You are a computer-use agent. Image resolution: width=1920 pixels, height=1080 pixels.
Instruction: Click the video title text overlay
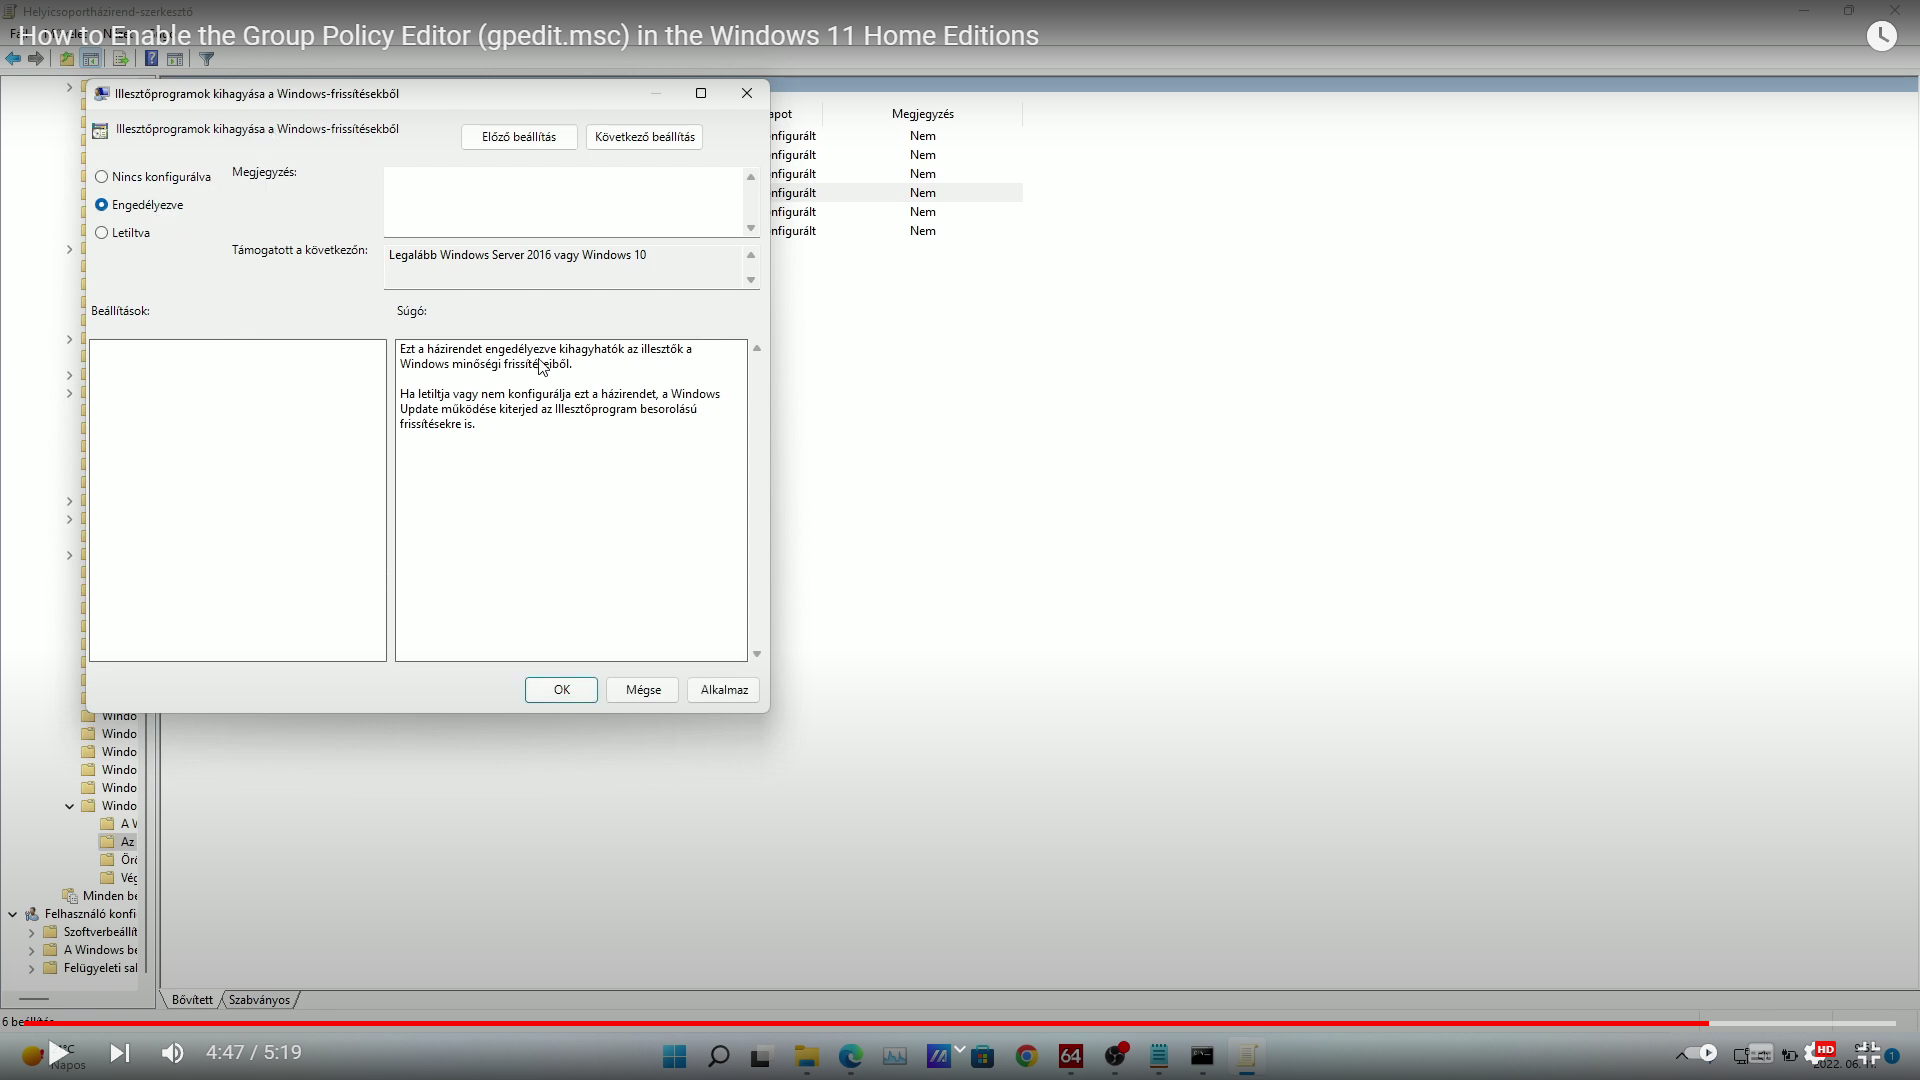click(x=529, y=36)
